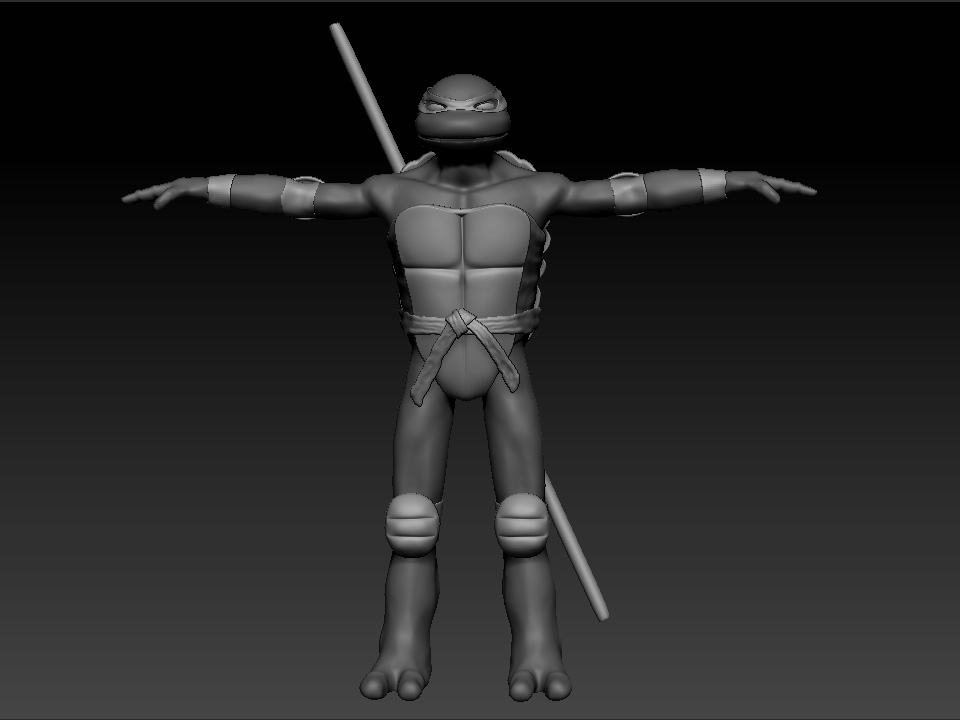The width and height of the screenshot is (960, 720).
Task: Pick the knee pad on the viewer's right
Action: coord(522,525)
